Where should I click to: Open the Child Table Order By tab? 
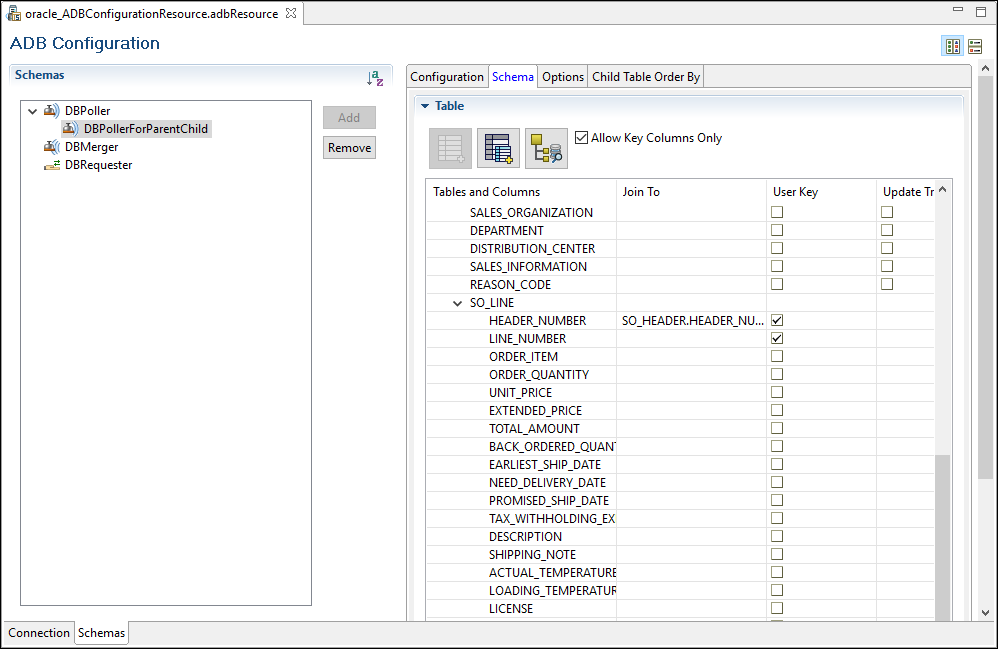(x=646, y=77)
